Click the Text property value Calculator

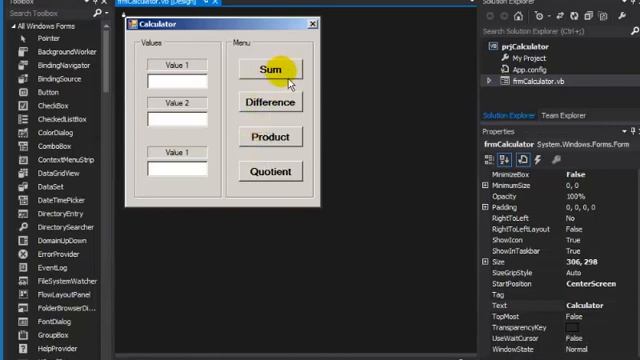(584, 305)
